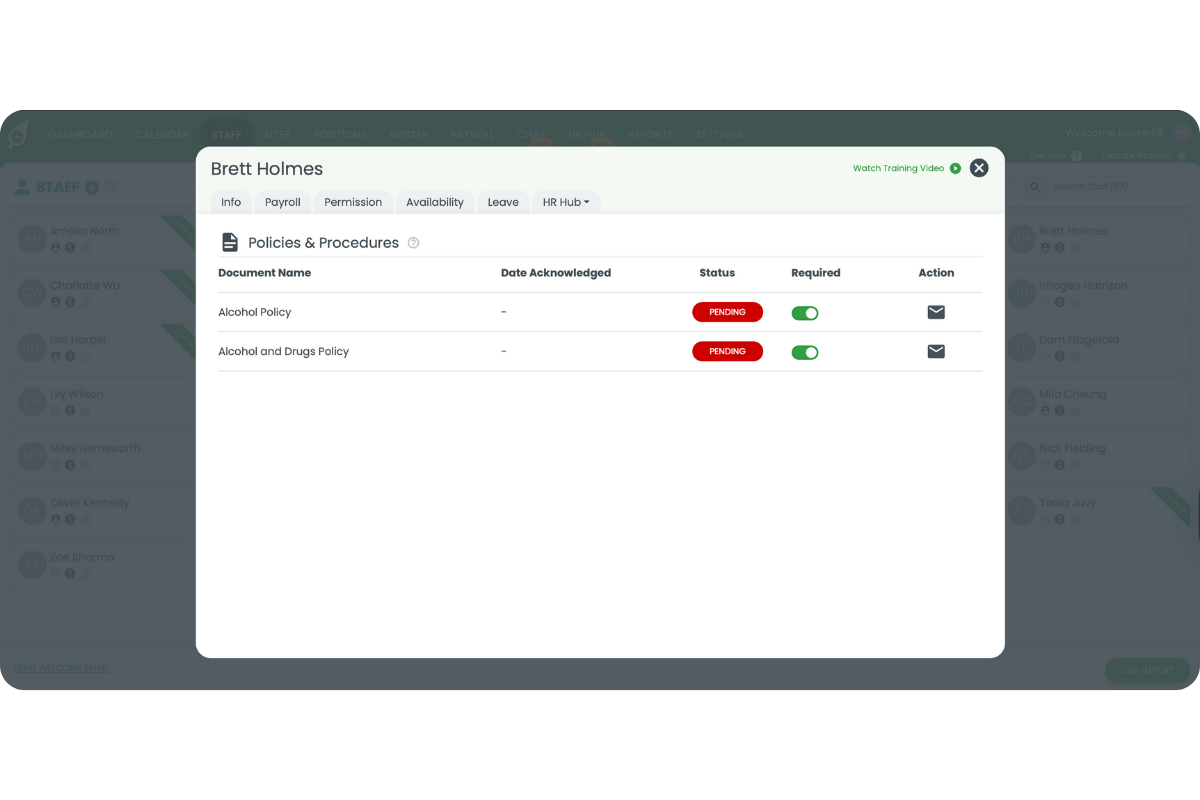Open the HR Hub dropdown
Viewport: 1200px width, 800px height.
pos(566,202)
